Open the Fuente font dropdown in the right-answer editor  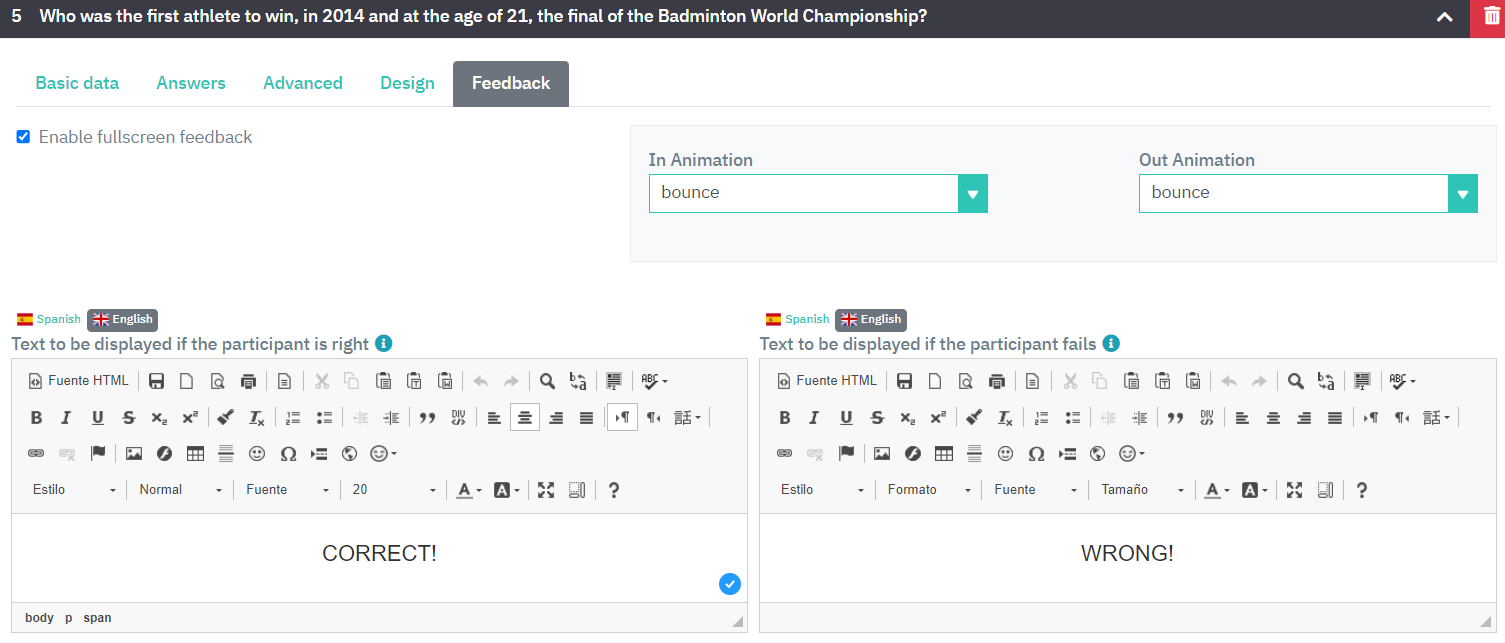click(x=288, y=490)
